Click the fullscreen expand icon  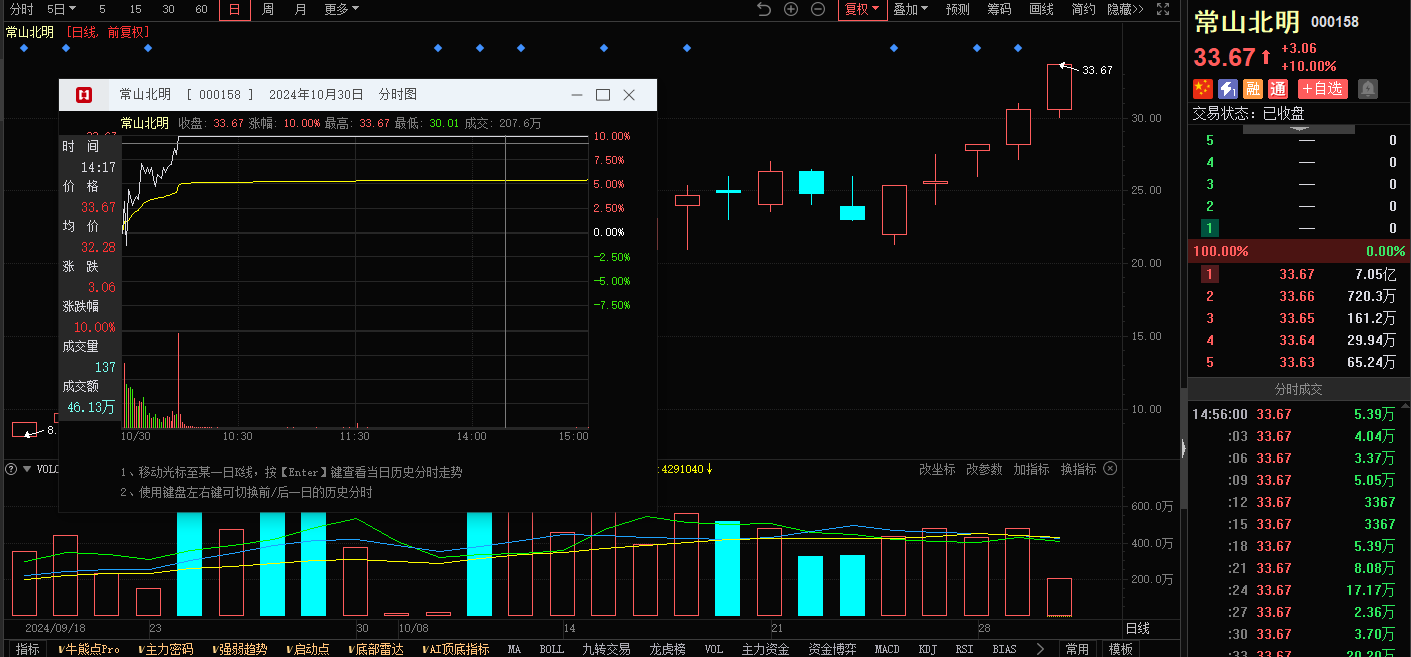(x=1163, y=9)
